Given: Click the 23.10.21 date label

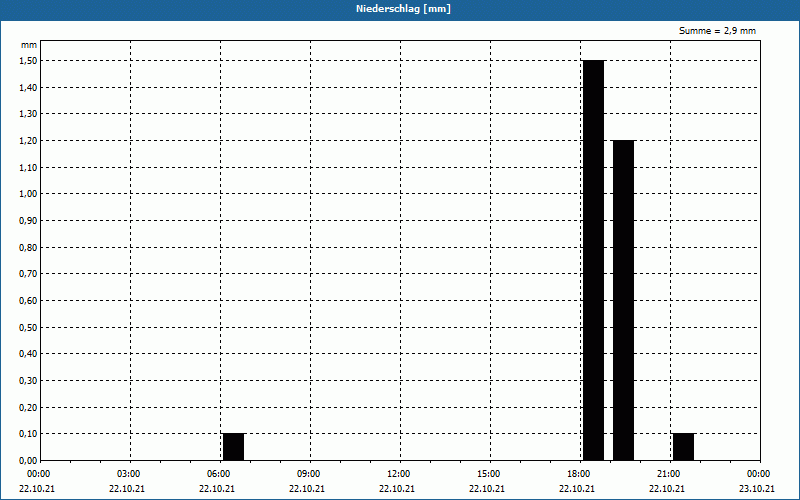Looking at the screenshot, I should 757,488.
